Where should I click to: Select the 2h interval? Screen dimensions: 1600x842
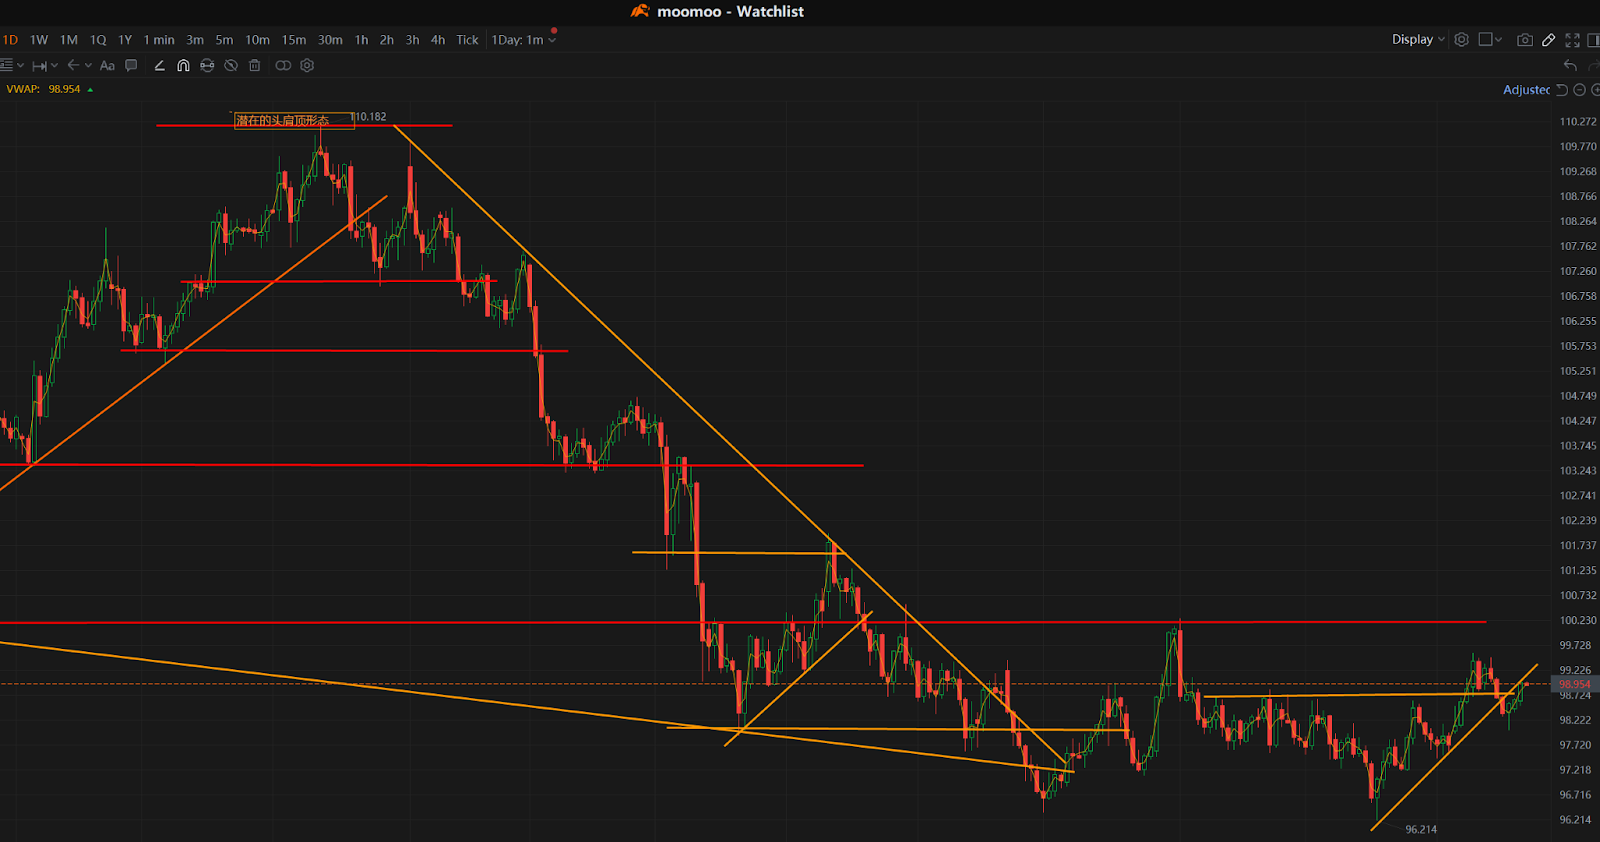click(386, 40)
